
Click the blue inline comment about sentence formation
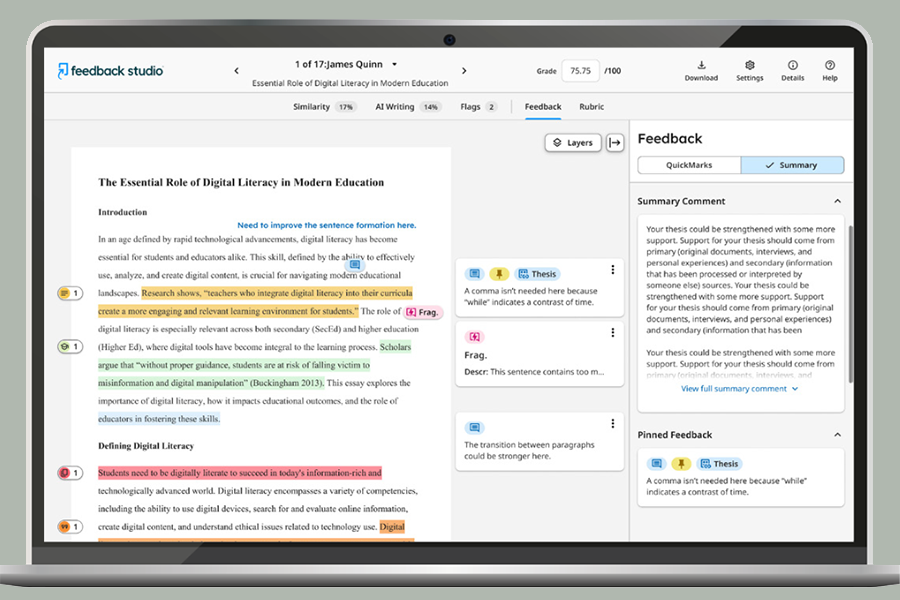coord(327,225)
